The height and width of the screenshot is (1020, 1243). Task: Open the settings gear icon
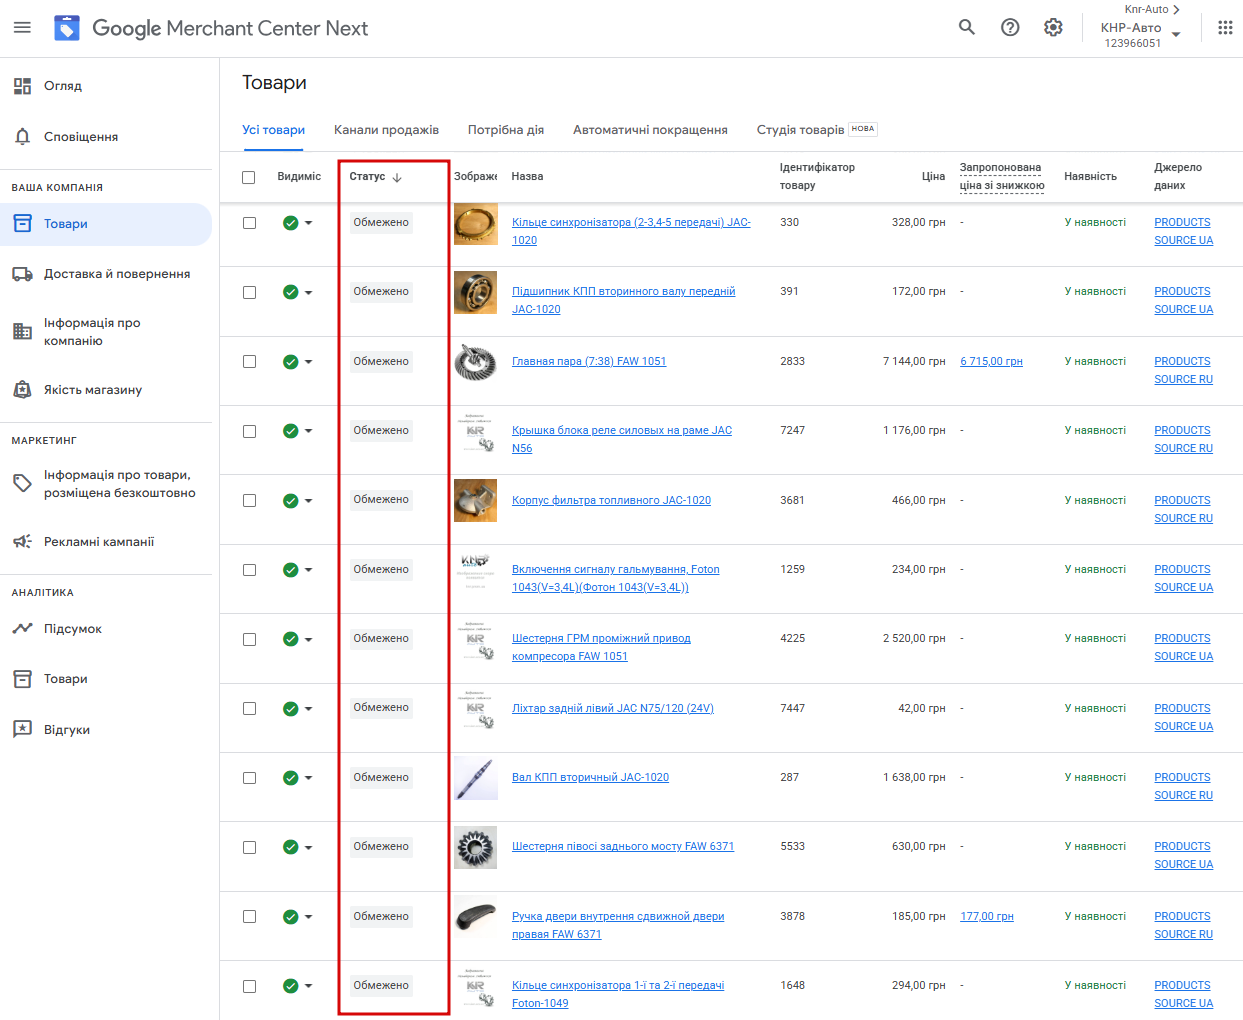point(1053,27)
